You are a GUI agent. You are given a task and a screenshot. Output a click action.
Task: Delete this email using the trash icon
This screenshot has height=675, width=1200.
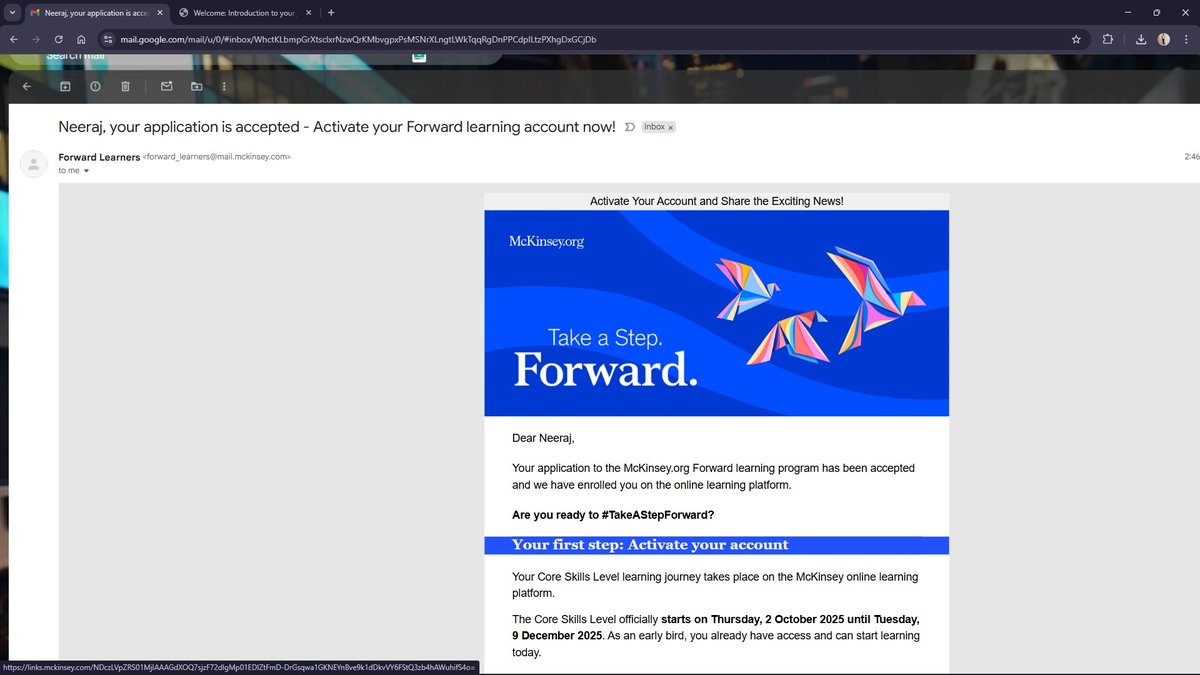[125, 87]
